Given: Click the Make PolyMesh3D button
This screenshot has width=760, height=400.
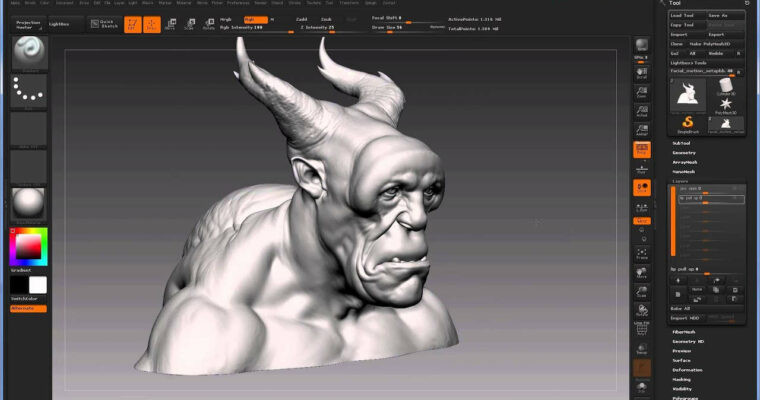Looking at the screenshot, I should tap(716, 44).
